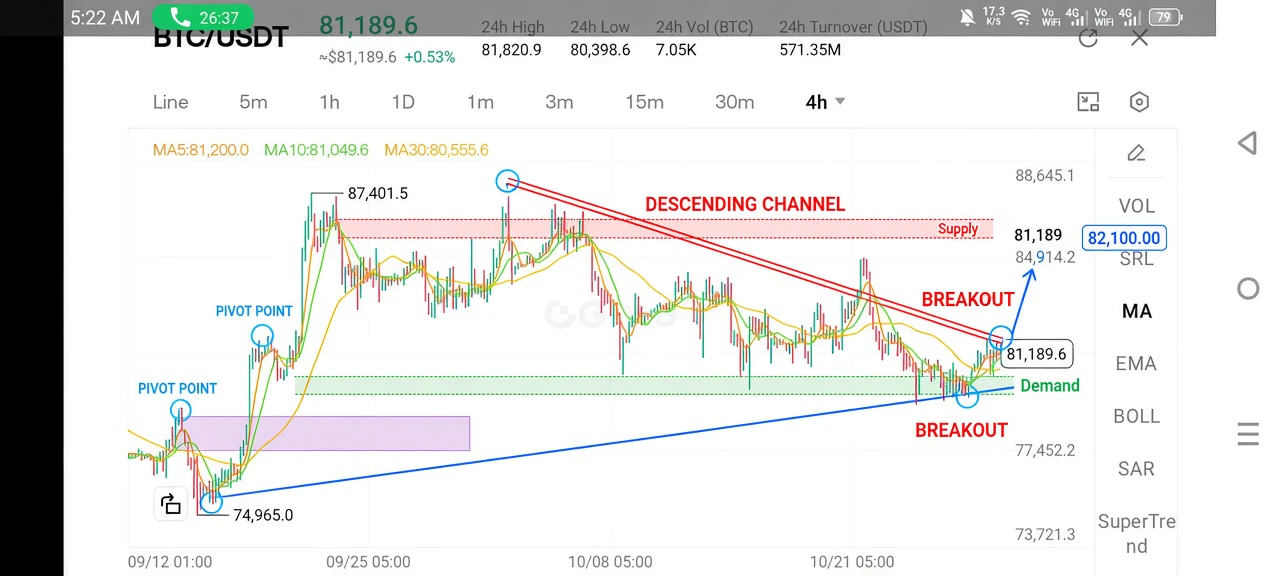Switch to Line chart tab
Screen dimensions: 1280x576
170,102
